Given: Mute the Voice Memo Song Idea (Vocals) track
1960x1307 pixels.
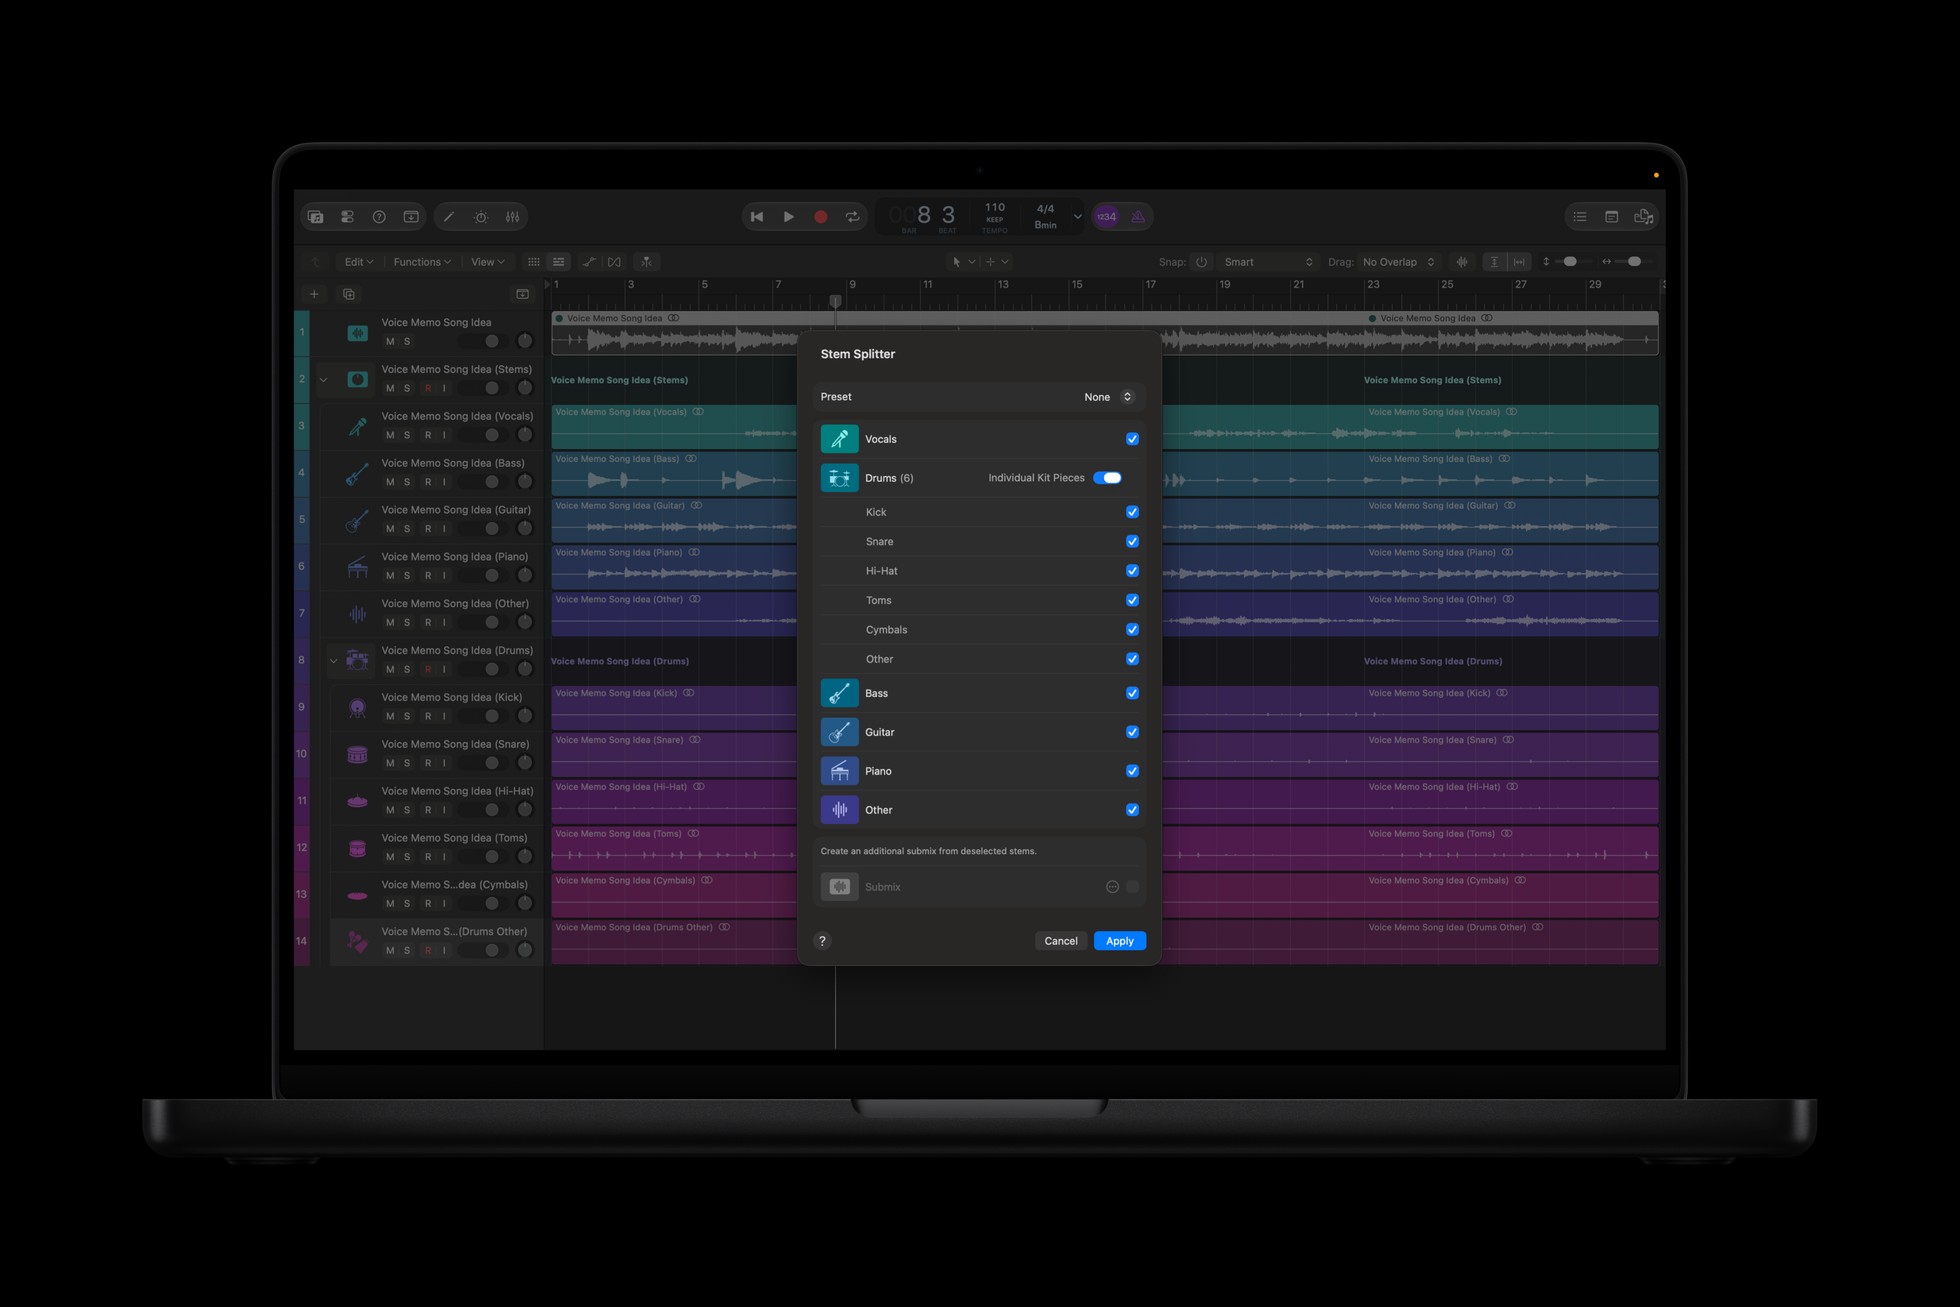Looking at the screenshot, I should tap(390, 435).
